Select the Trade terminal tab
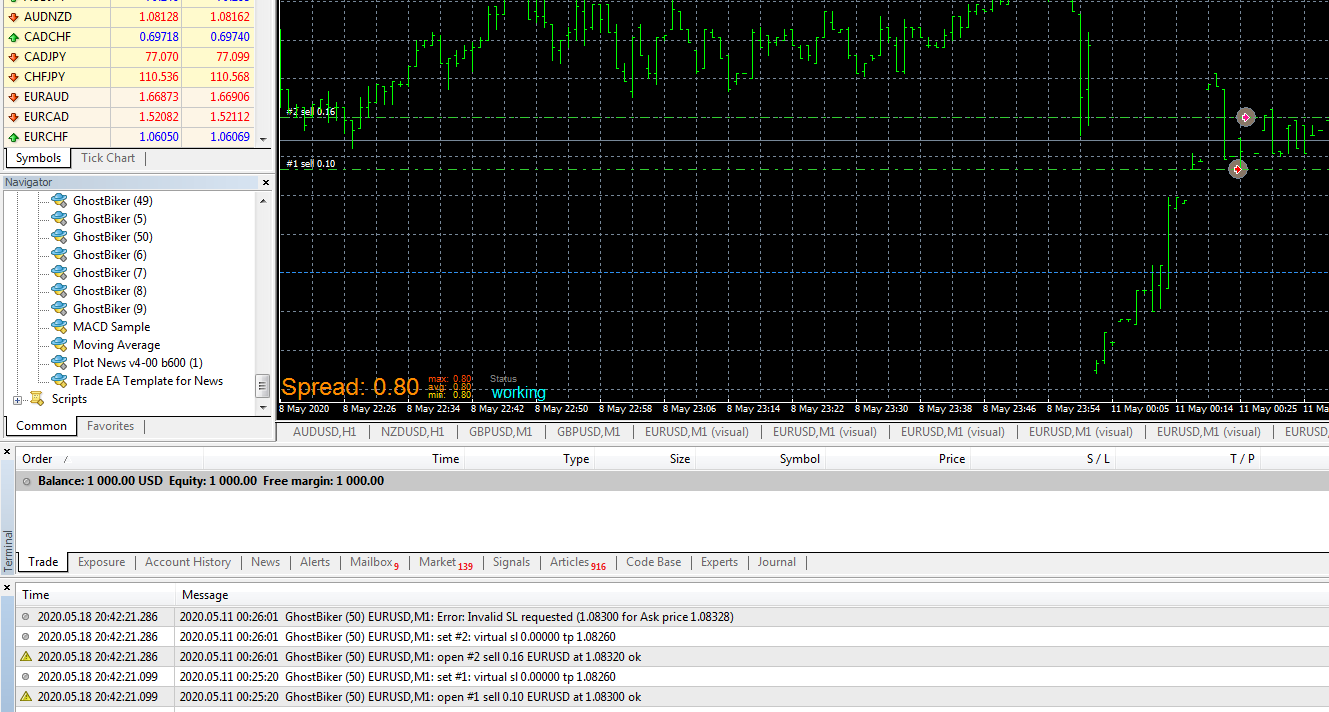Image resolution: width=1329 pixels, height=712 pixels. coord(43,562)
